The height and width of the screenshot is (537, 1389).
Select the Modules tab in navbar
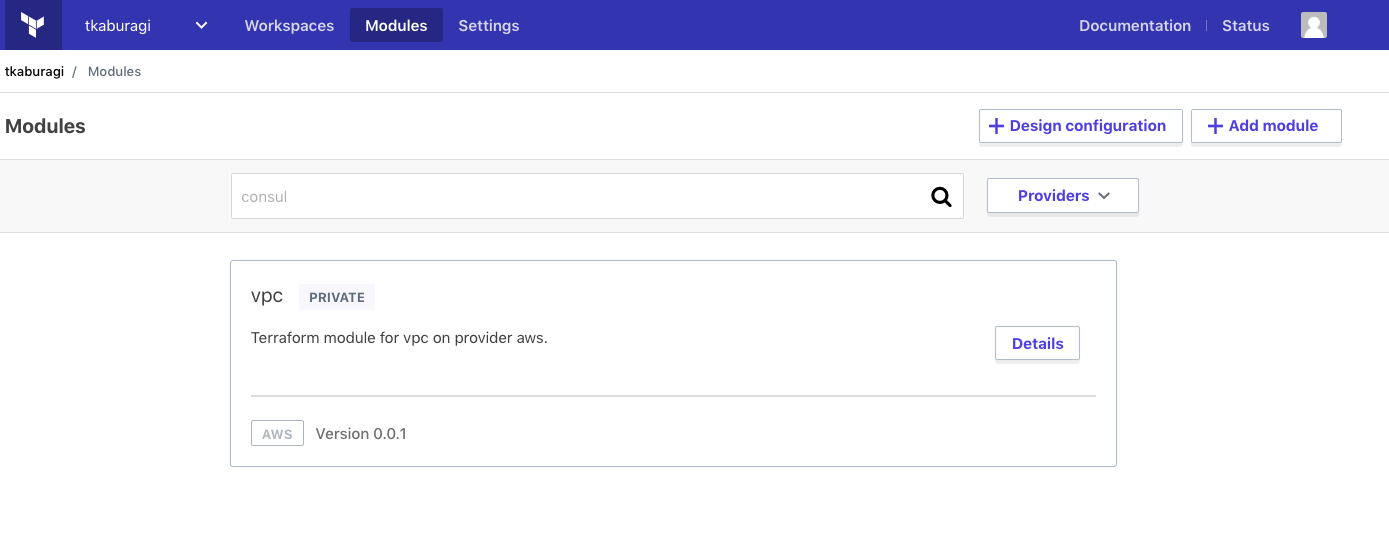point(396,25)
